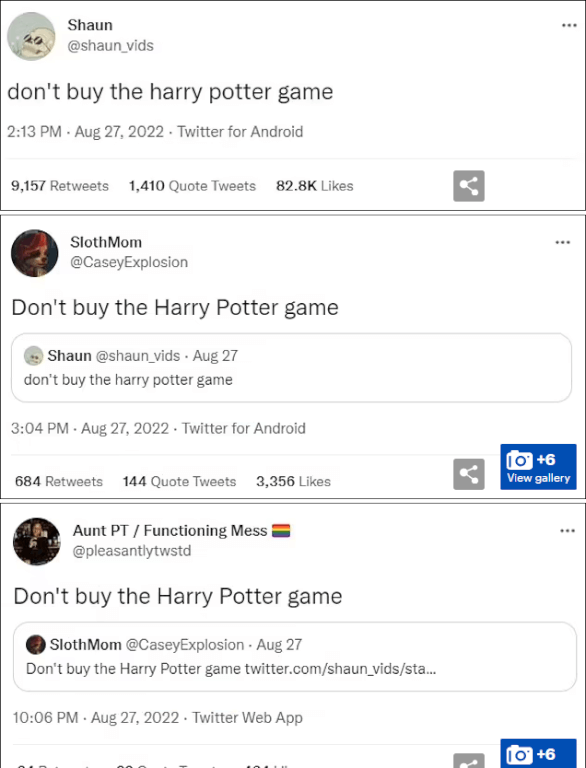Click SlothMom's profile avatar
This screenshot has width=586, height=768.
coord(34,253)
